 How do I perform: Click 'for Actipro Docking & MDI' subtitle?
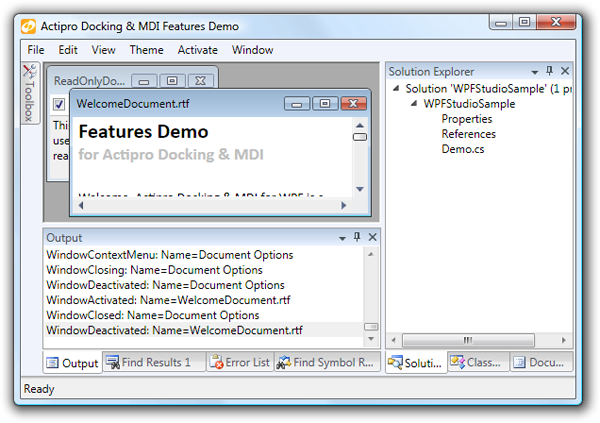click(171, 155)
